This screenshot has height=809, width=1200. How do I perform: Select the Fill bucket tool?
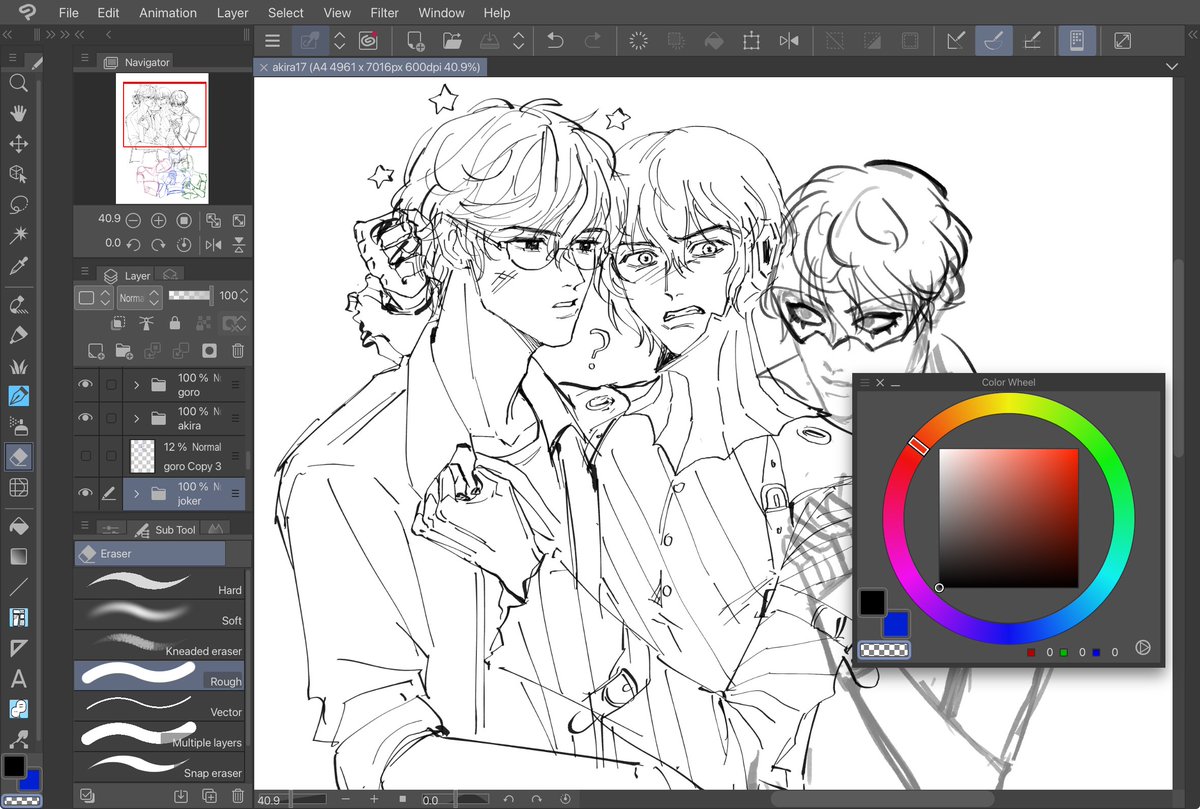click(18, 526)
